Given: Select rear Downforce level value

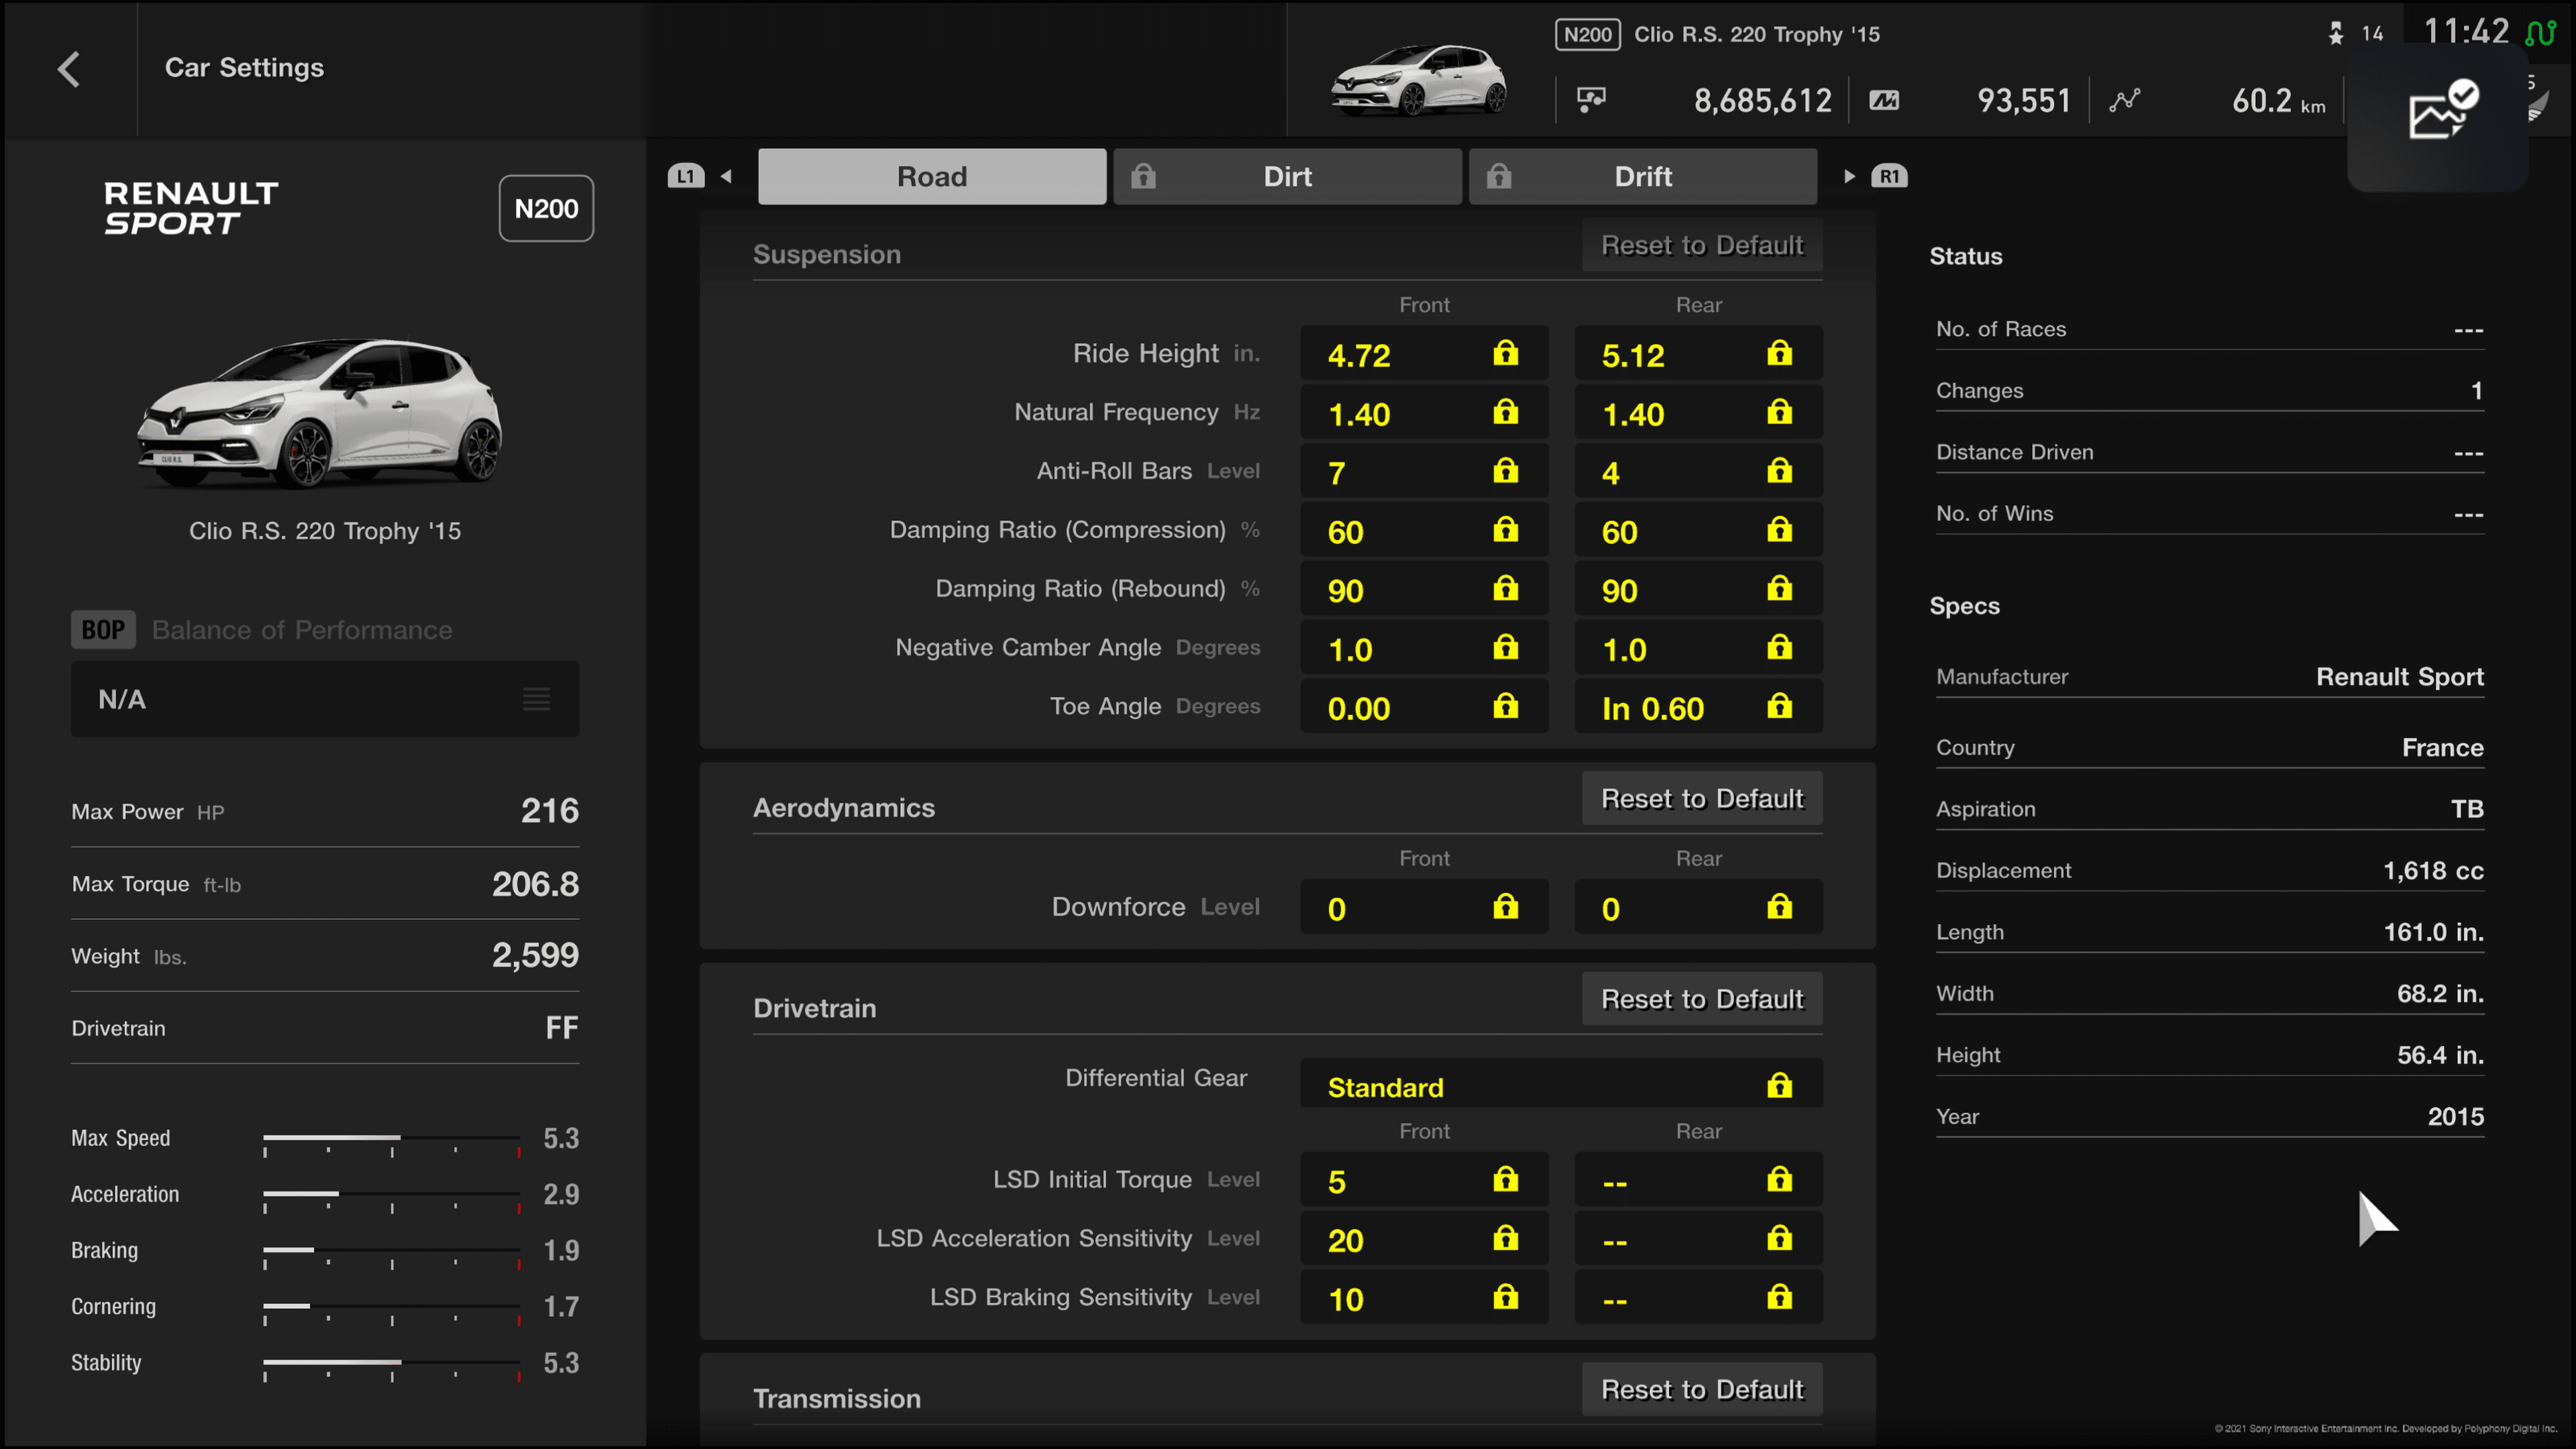Looking at the screenshot, I should (x=1698, y=908).
